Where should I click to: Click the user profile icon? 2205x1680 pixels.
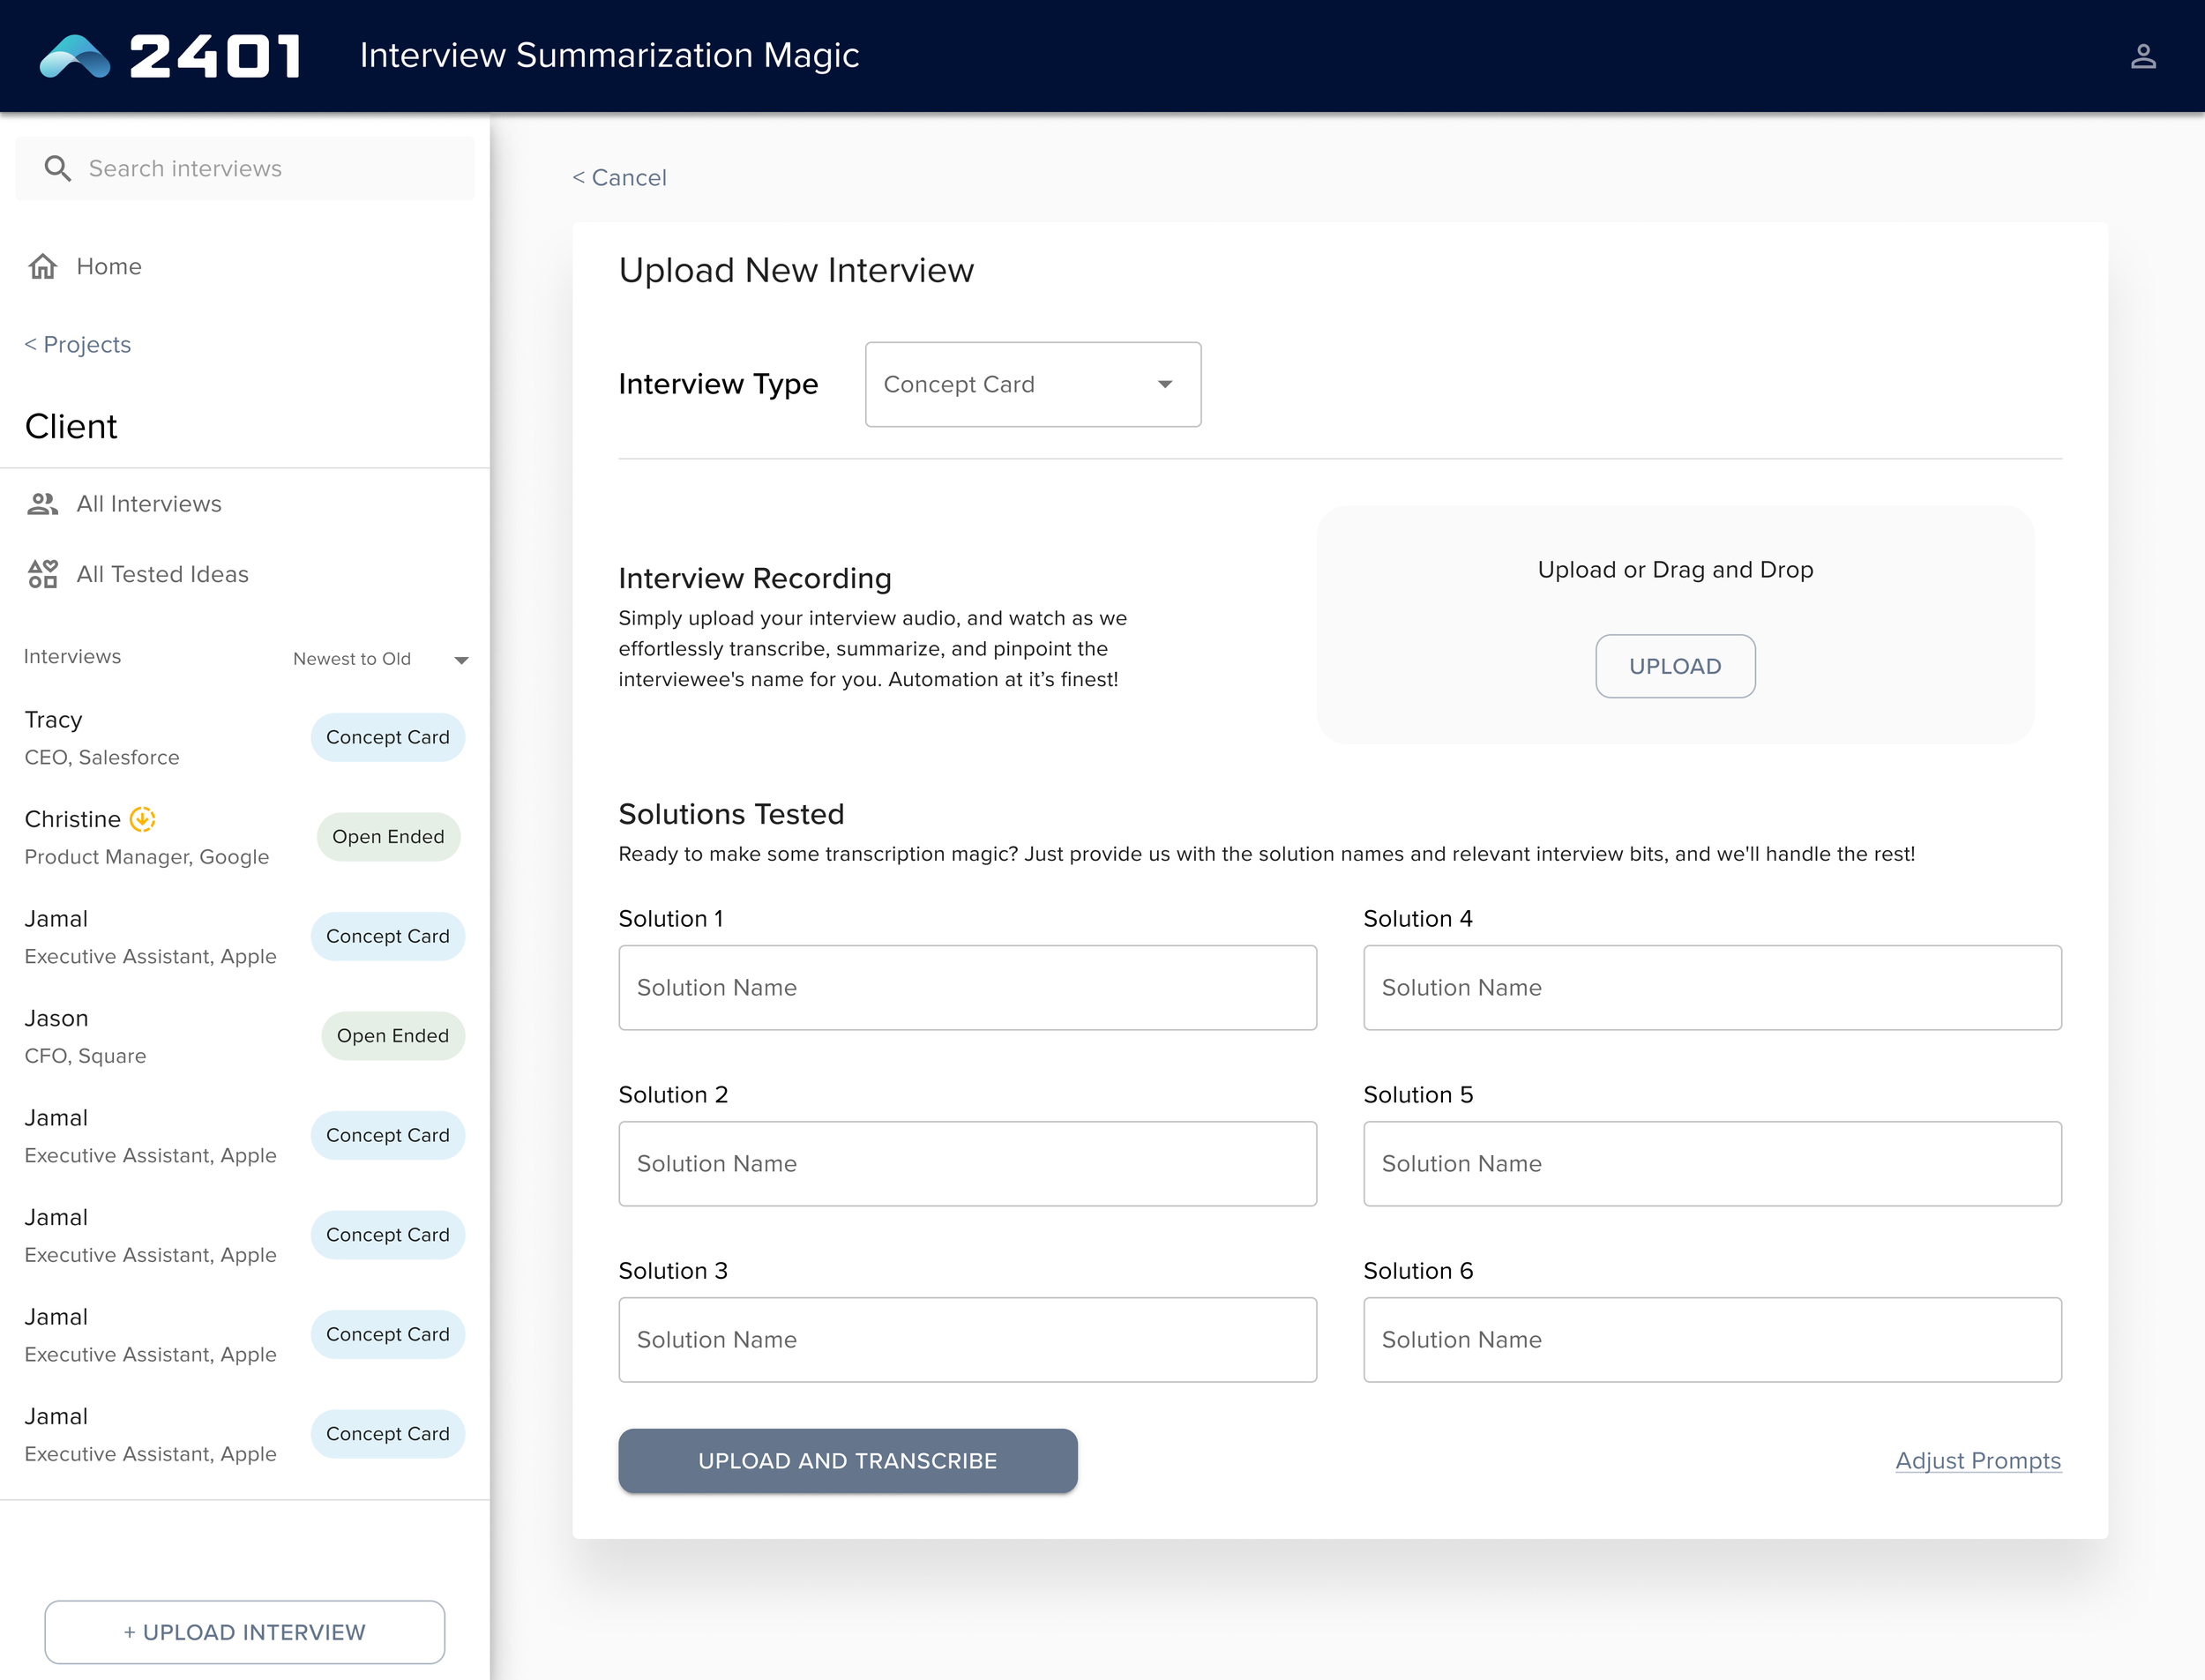[2142, 56]
